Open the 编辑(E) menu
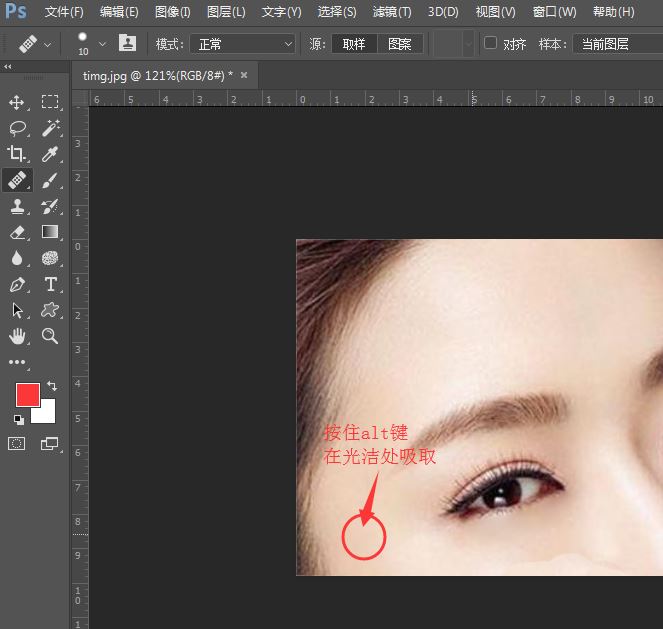 pos(119,12)
